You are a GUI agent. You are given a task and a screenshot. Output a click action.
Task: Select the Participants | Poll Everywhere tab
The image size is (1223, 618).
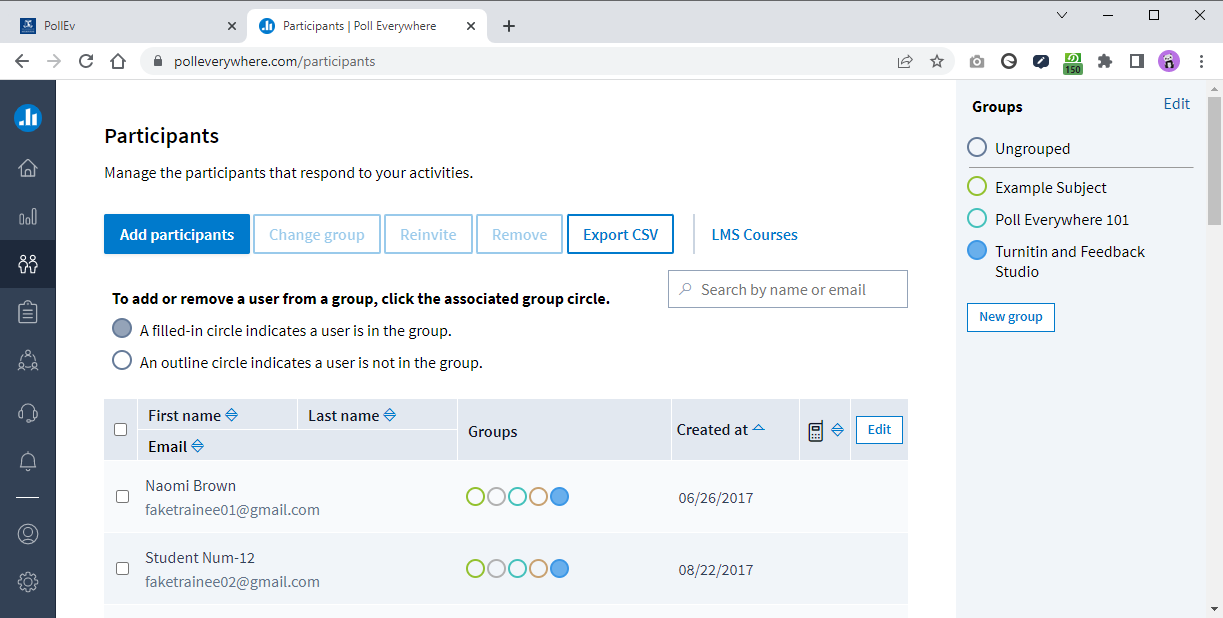(x=367, y=26)
